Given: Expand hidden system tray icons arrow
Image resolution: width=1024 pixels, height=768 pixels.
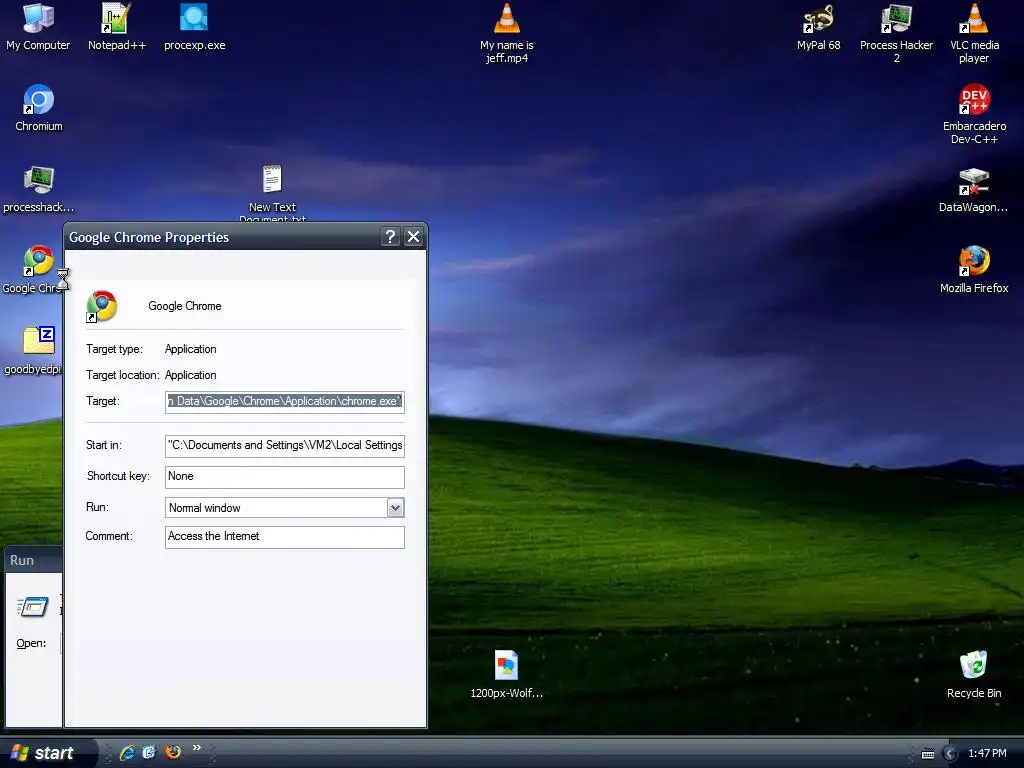Looking at the screenshot, I should (950, 754).
